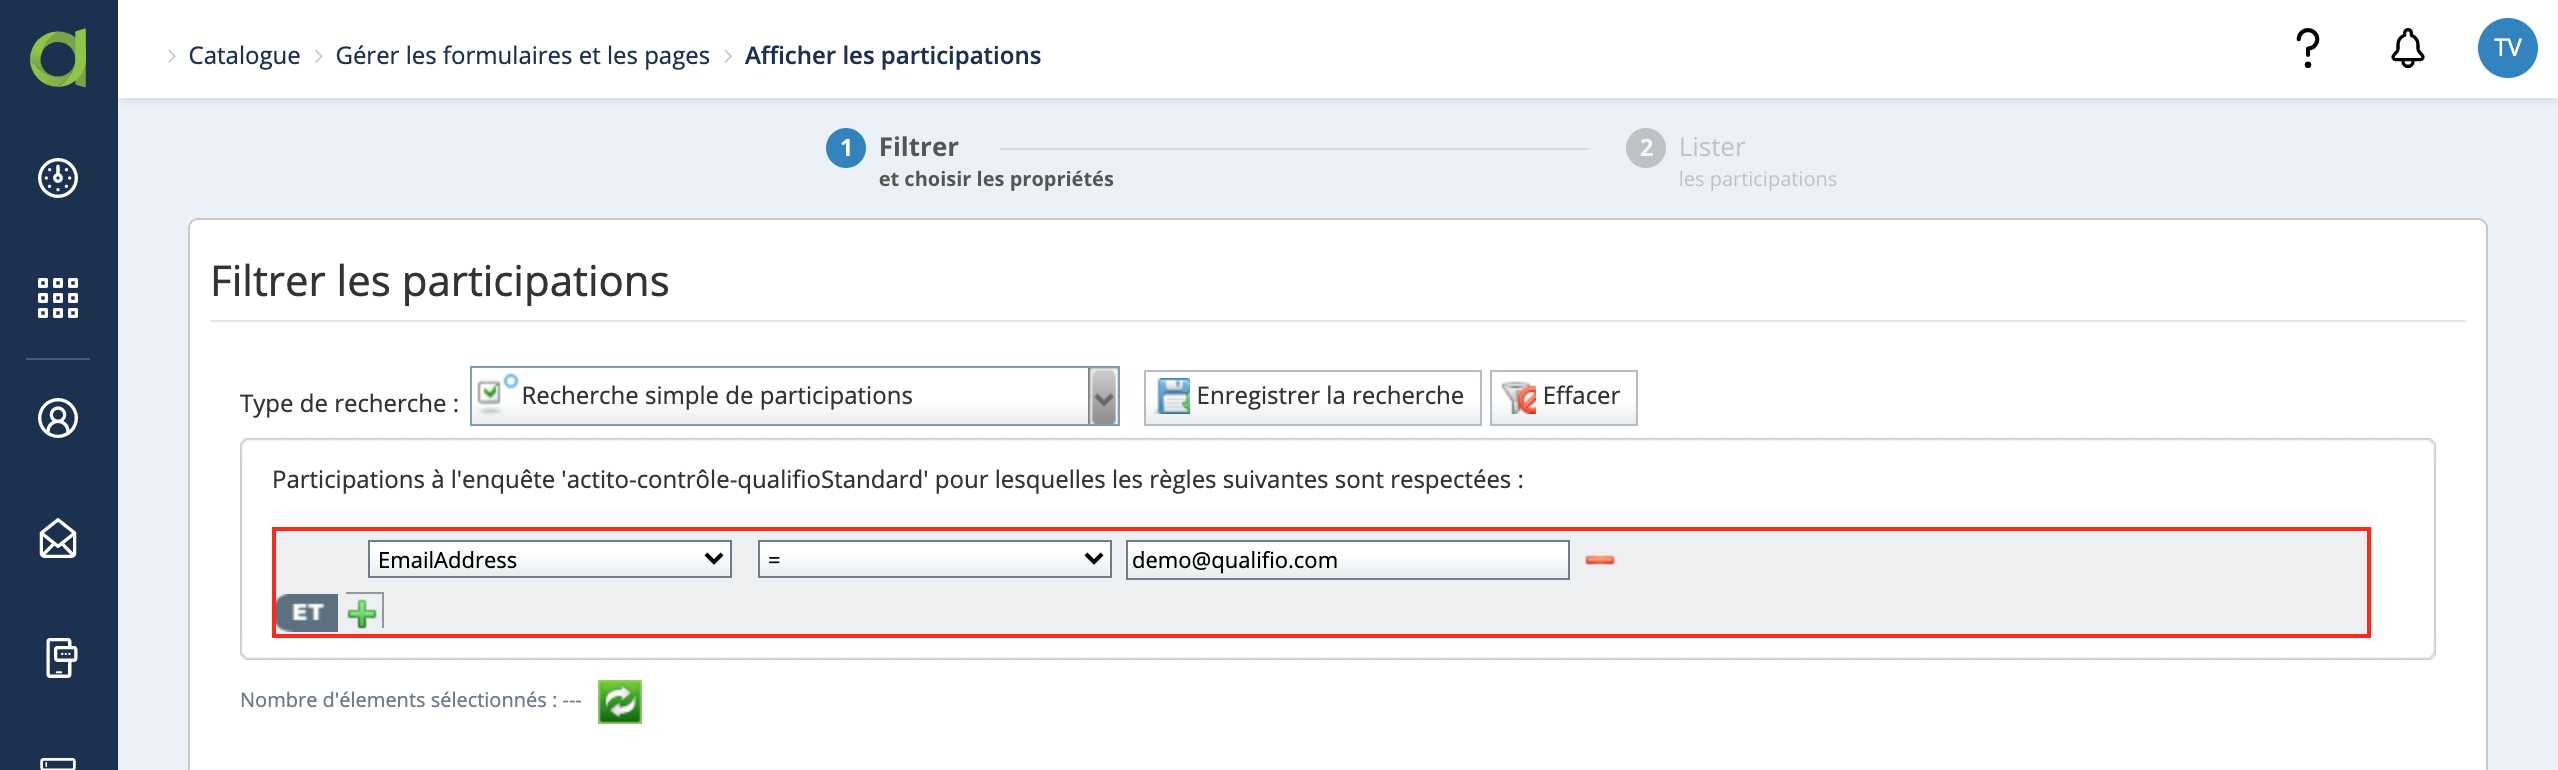Open the apps grid icon in sidebar
Image resolution: width=2558 pixels, height=770 pixels.
pyautogui.click(x=58, y=298)
